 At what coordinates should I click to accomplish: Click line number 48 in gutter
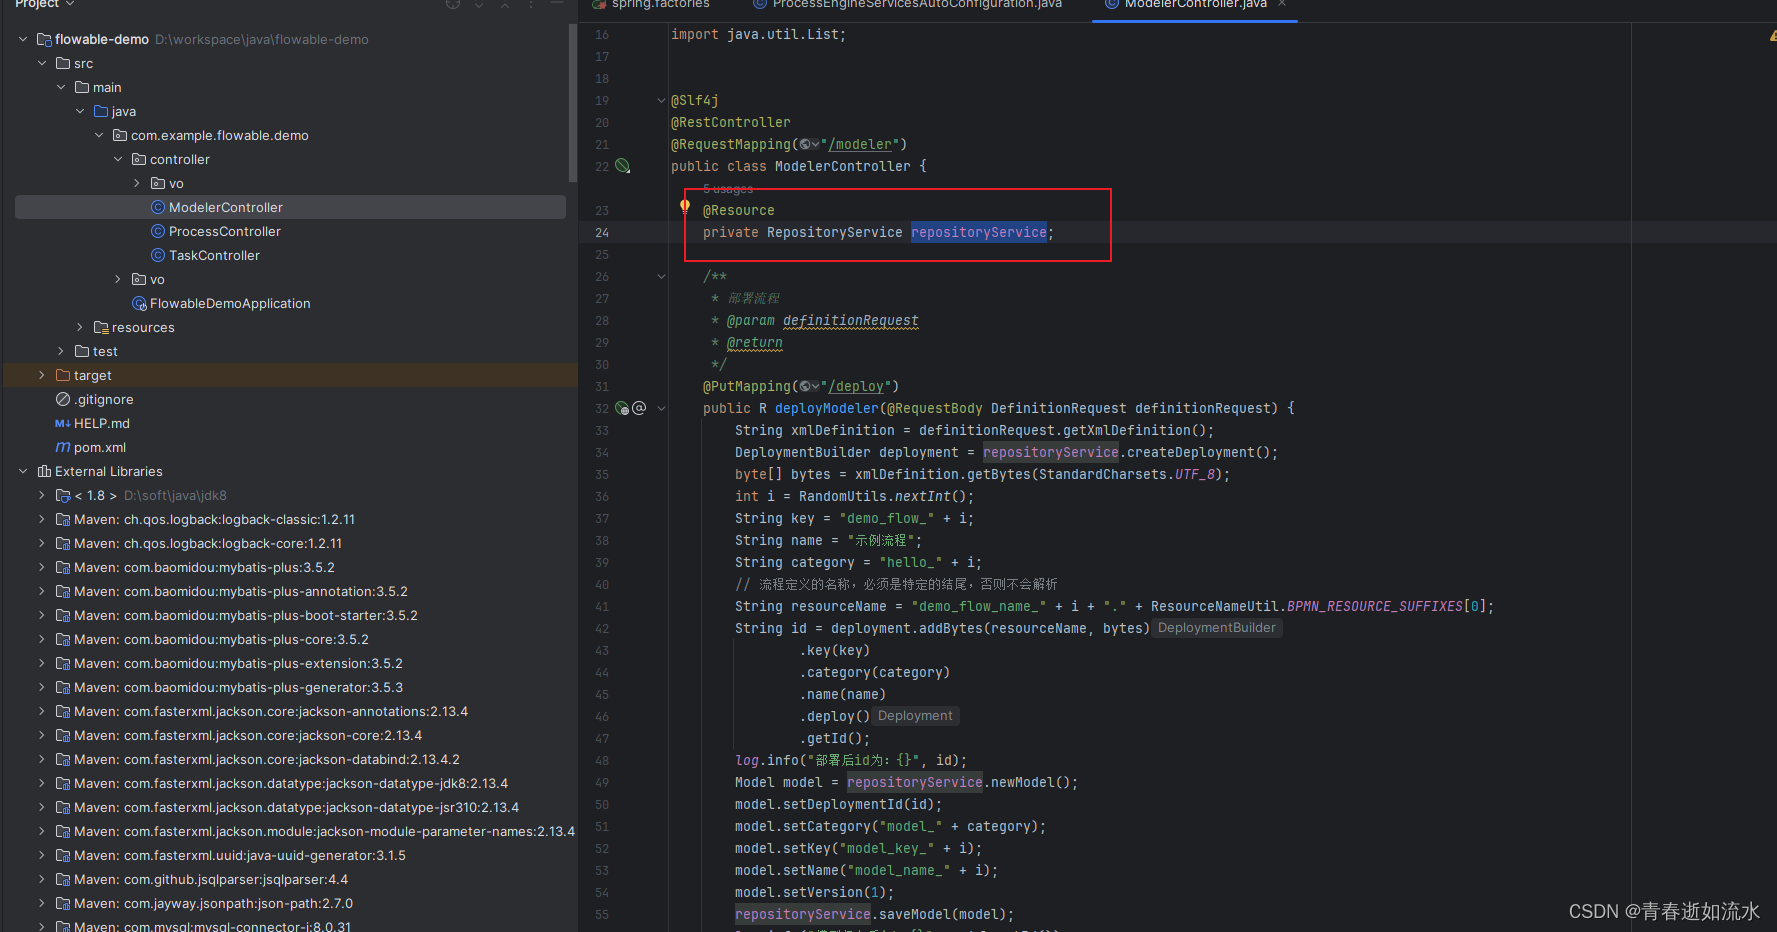[602, 760]
